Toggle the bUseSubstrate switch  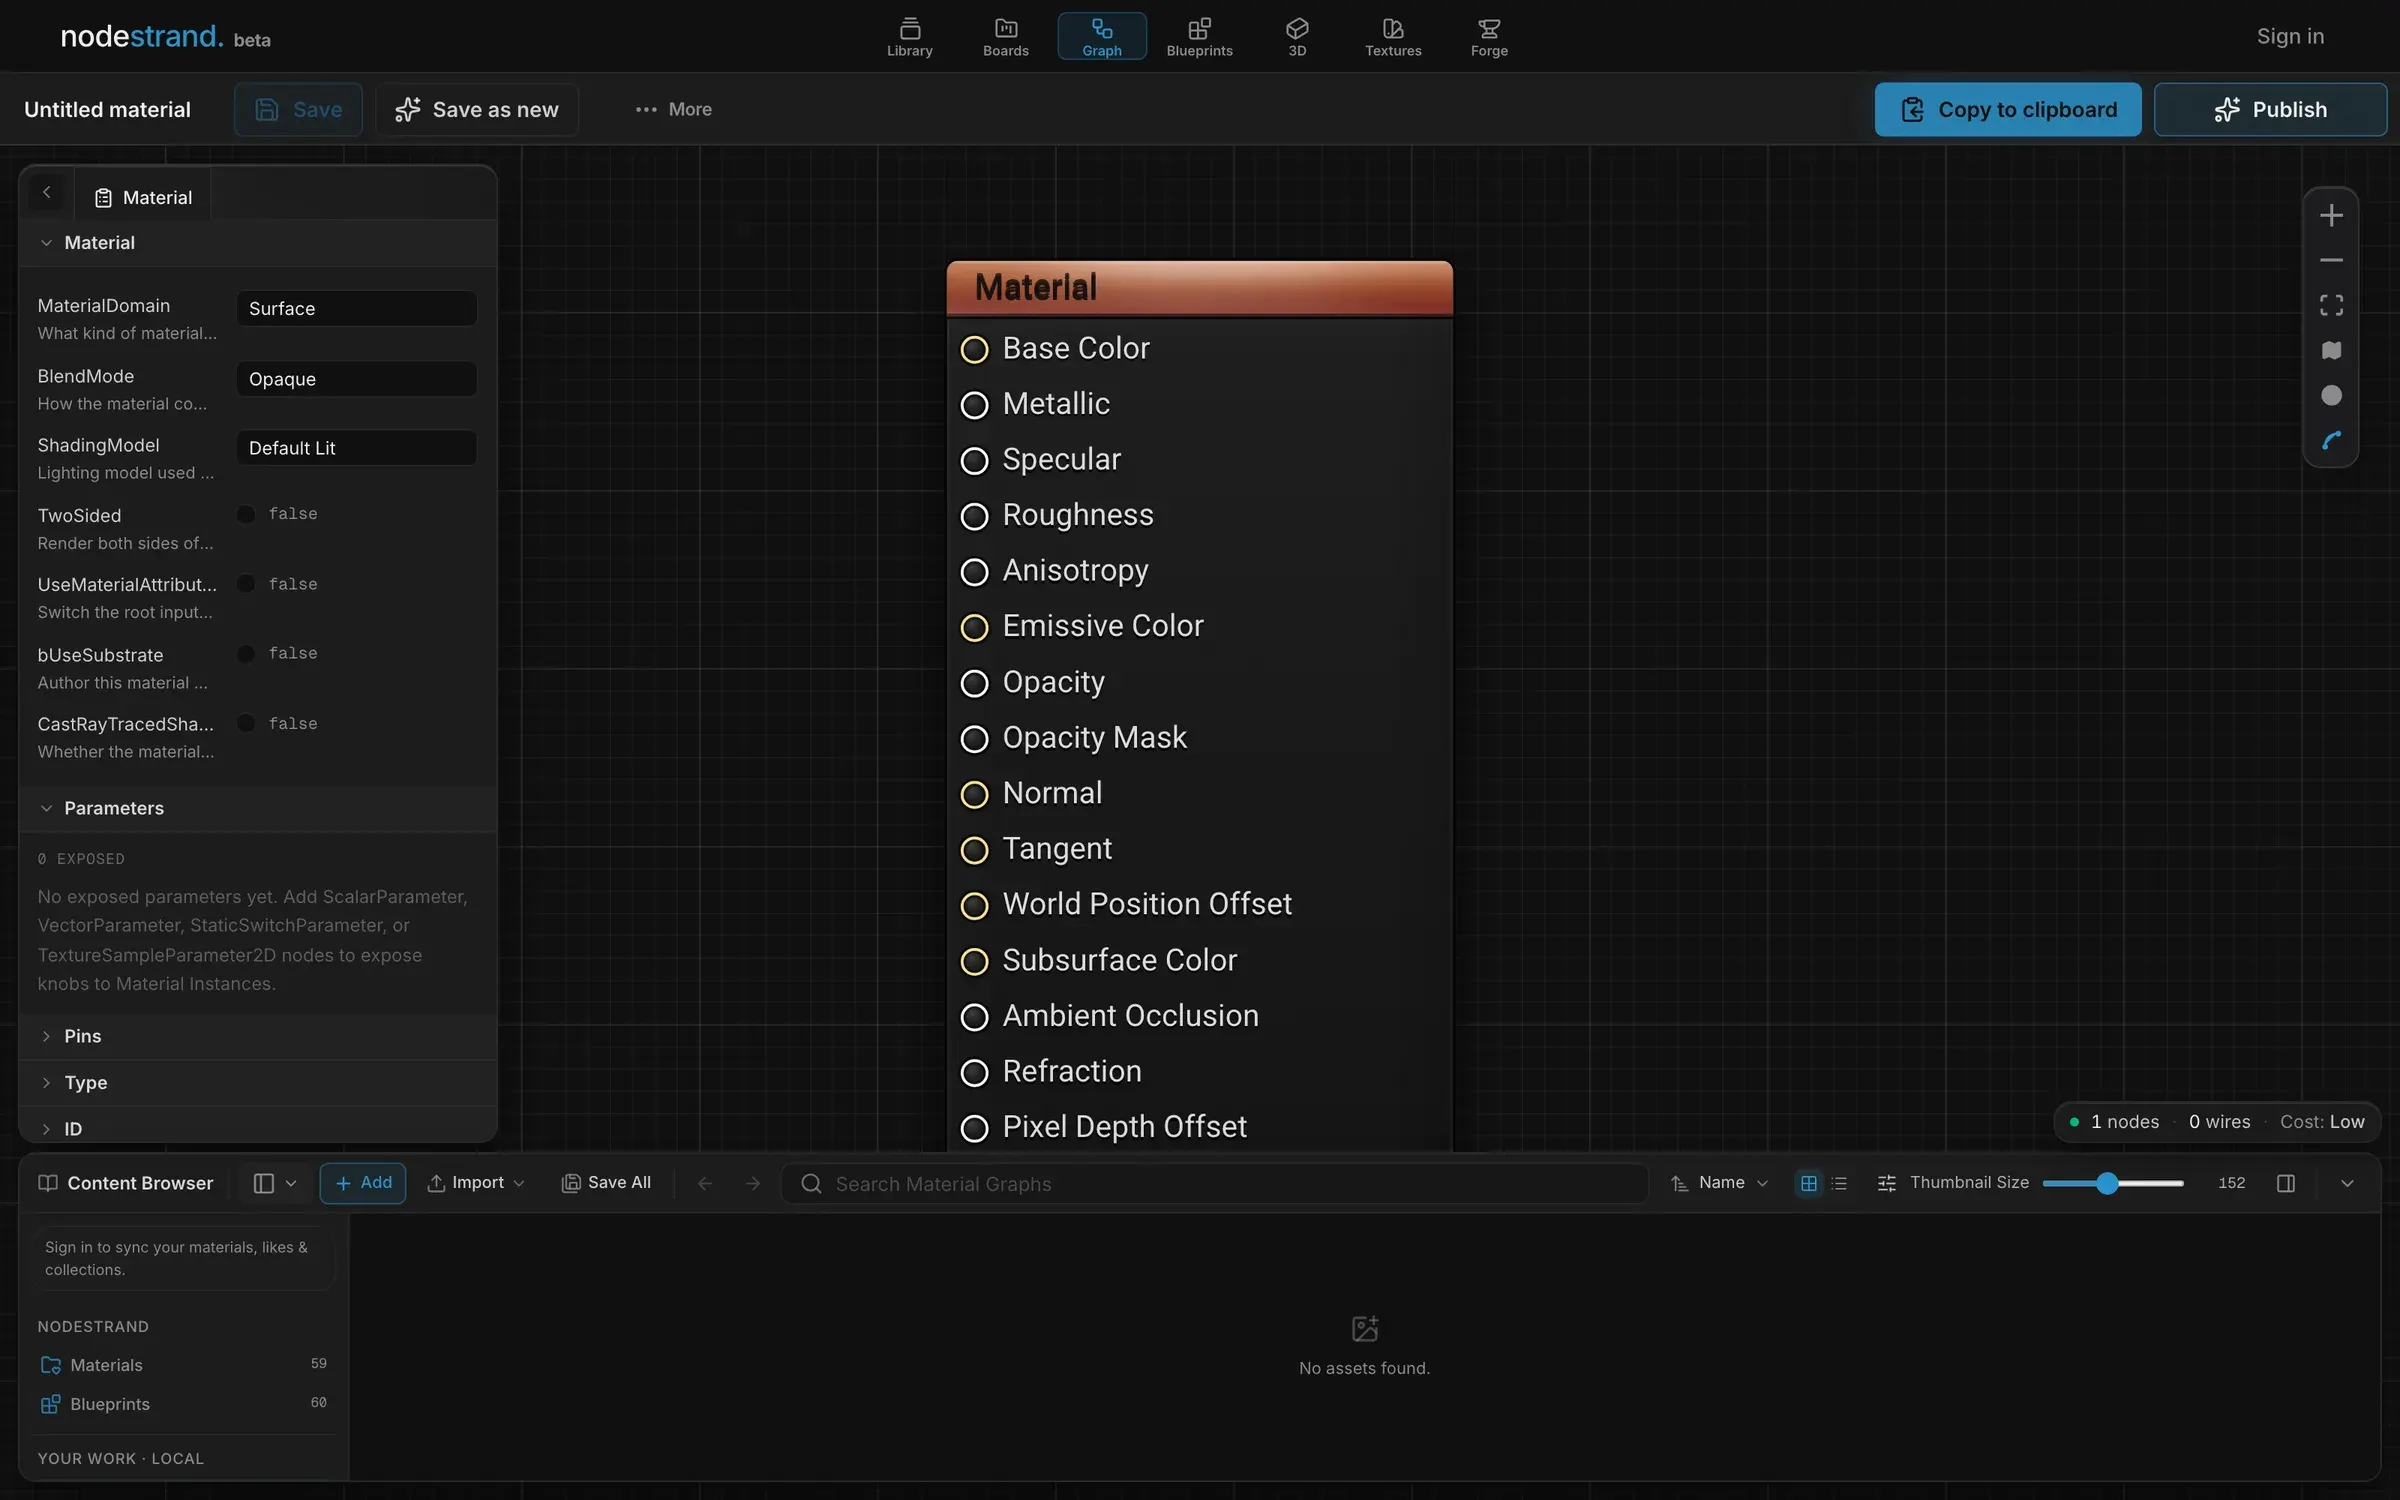(246, 654)
